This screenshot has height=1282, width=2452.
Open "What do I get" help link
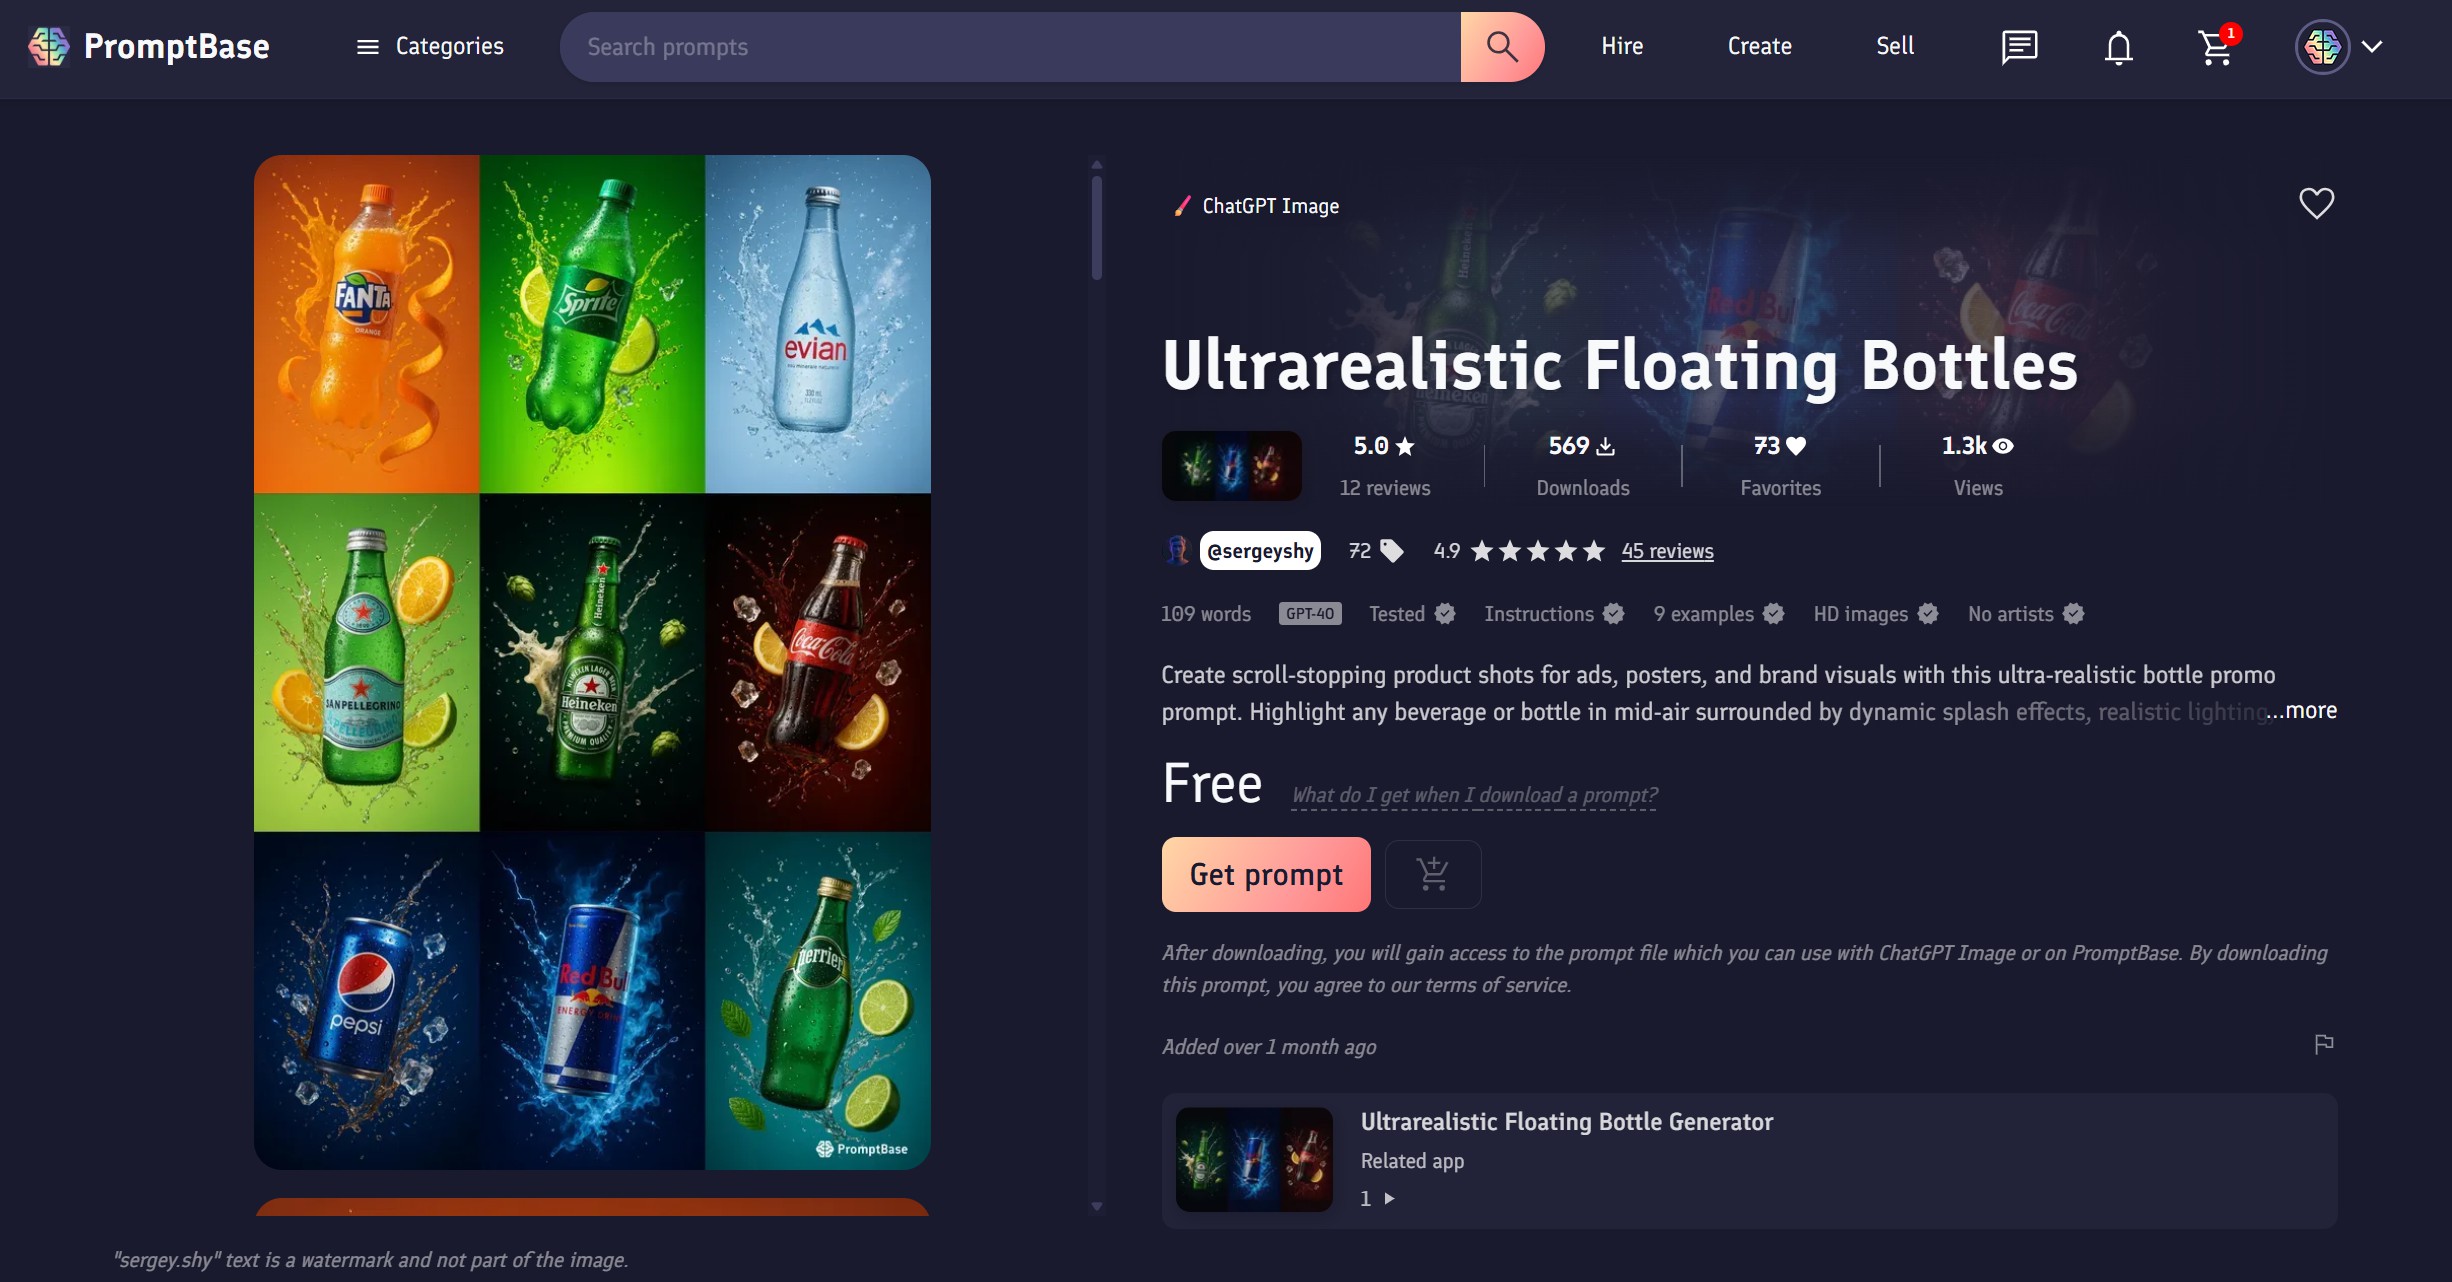point(1474,796)
